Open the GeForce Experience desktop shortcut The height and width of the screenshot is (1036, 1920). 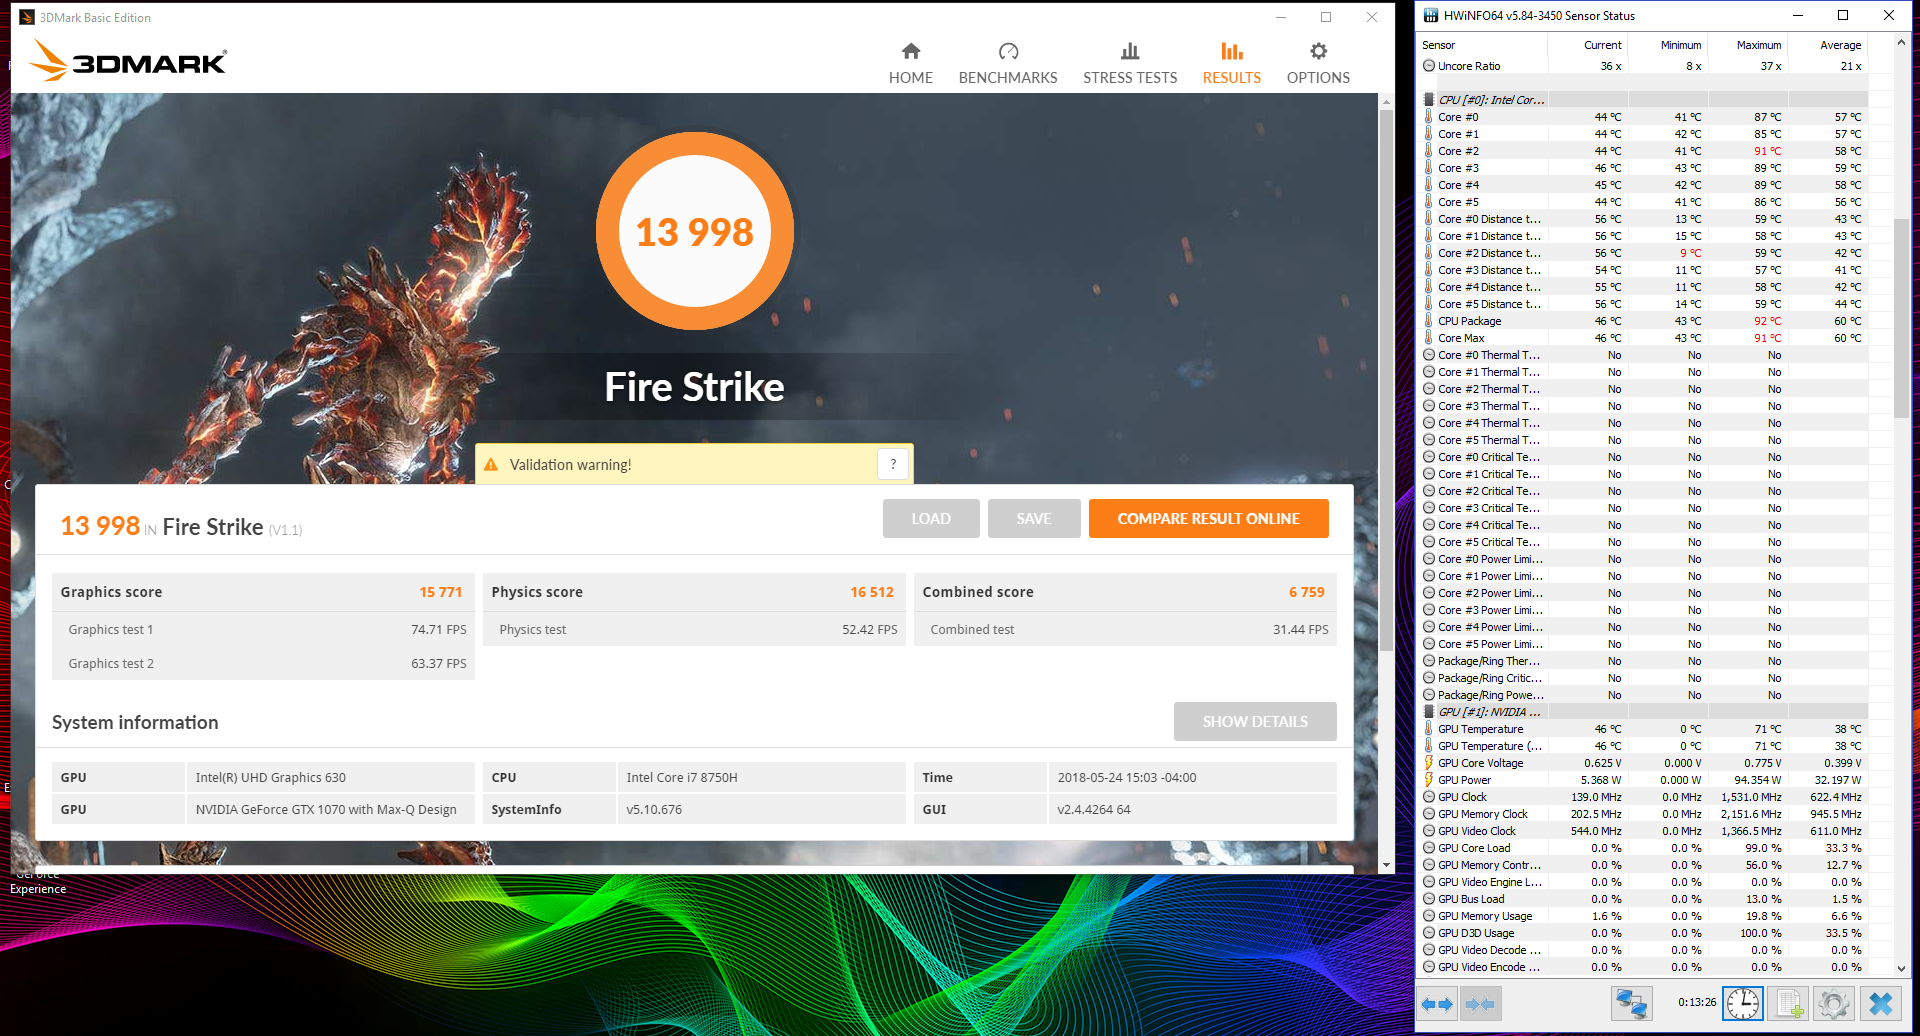point(37,882)
